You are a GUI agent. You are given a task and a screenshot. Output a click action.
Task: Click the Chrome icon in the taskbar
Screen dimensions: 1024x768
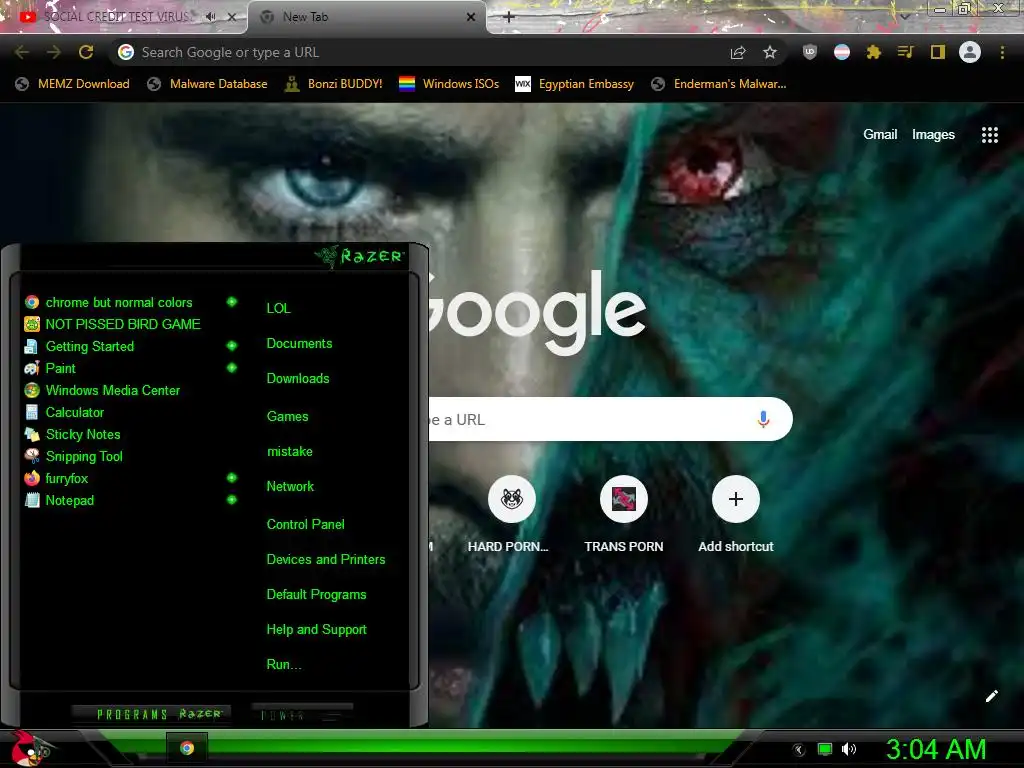point(187,748)
